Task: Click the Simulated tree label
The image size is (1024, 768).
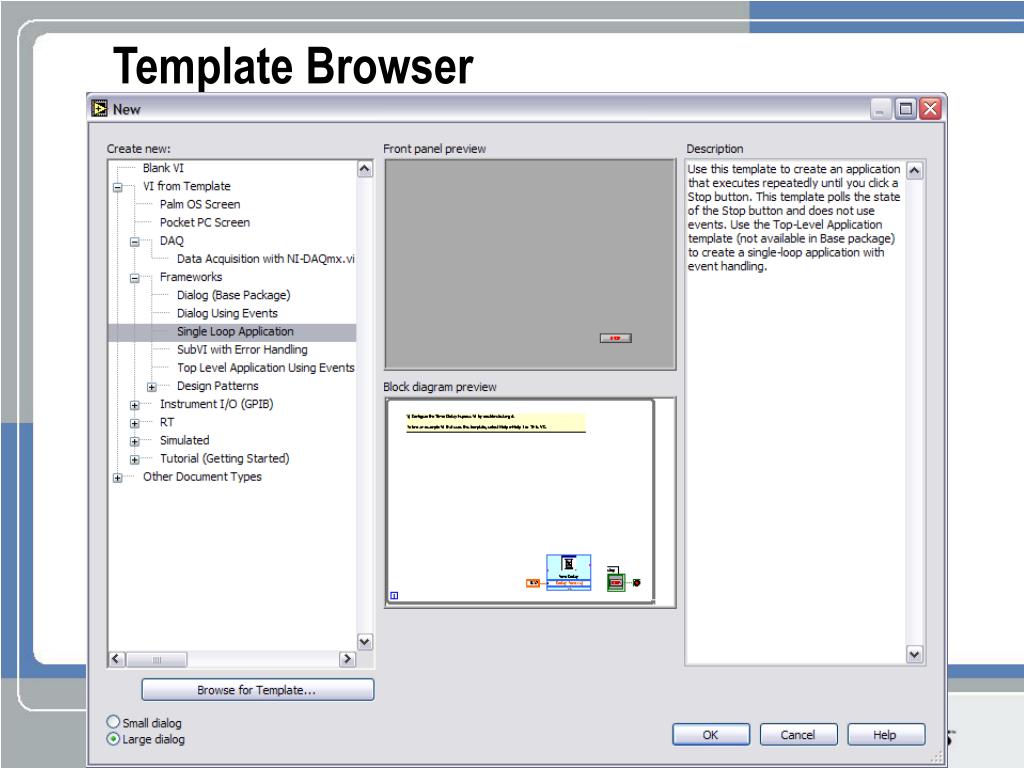Action: click(184, 440)
